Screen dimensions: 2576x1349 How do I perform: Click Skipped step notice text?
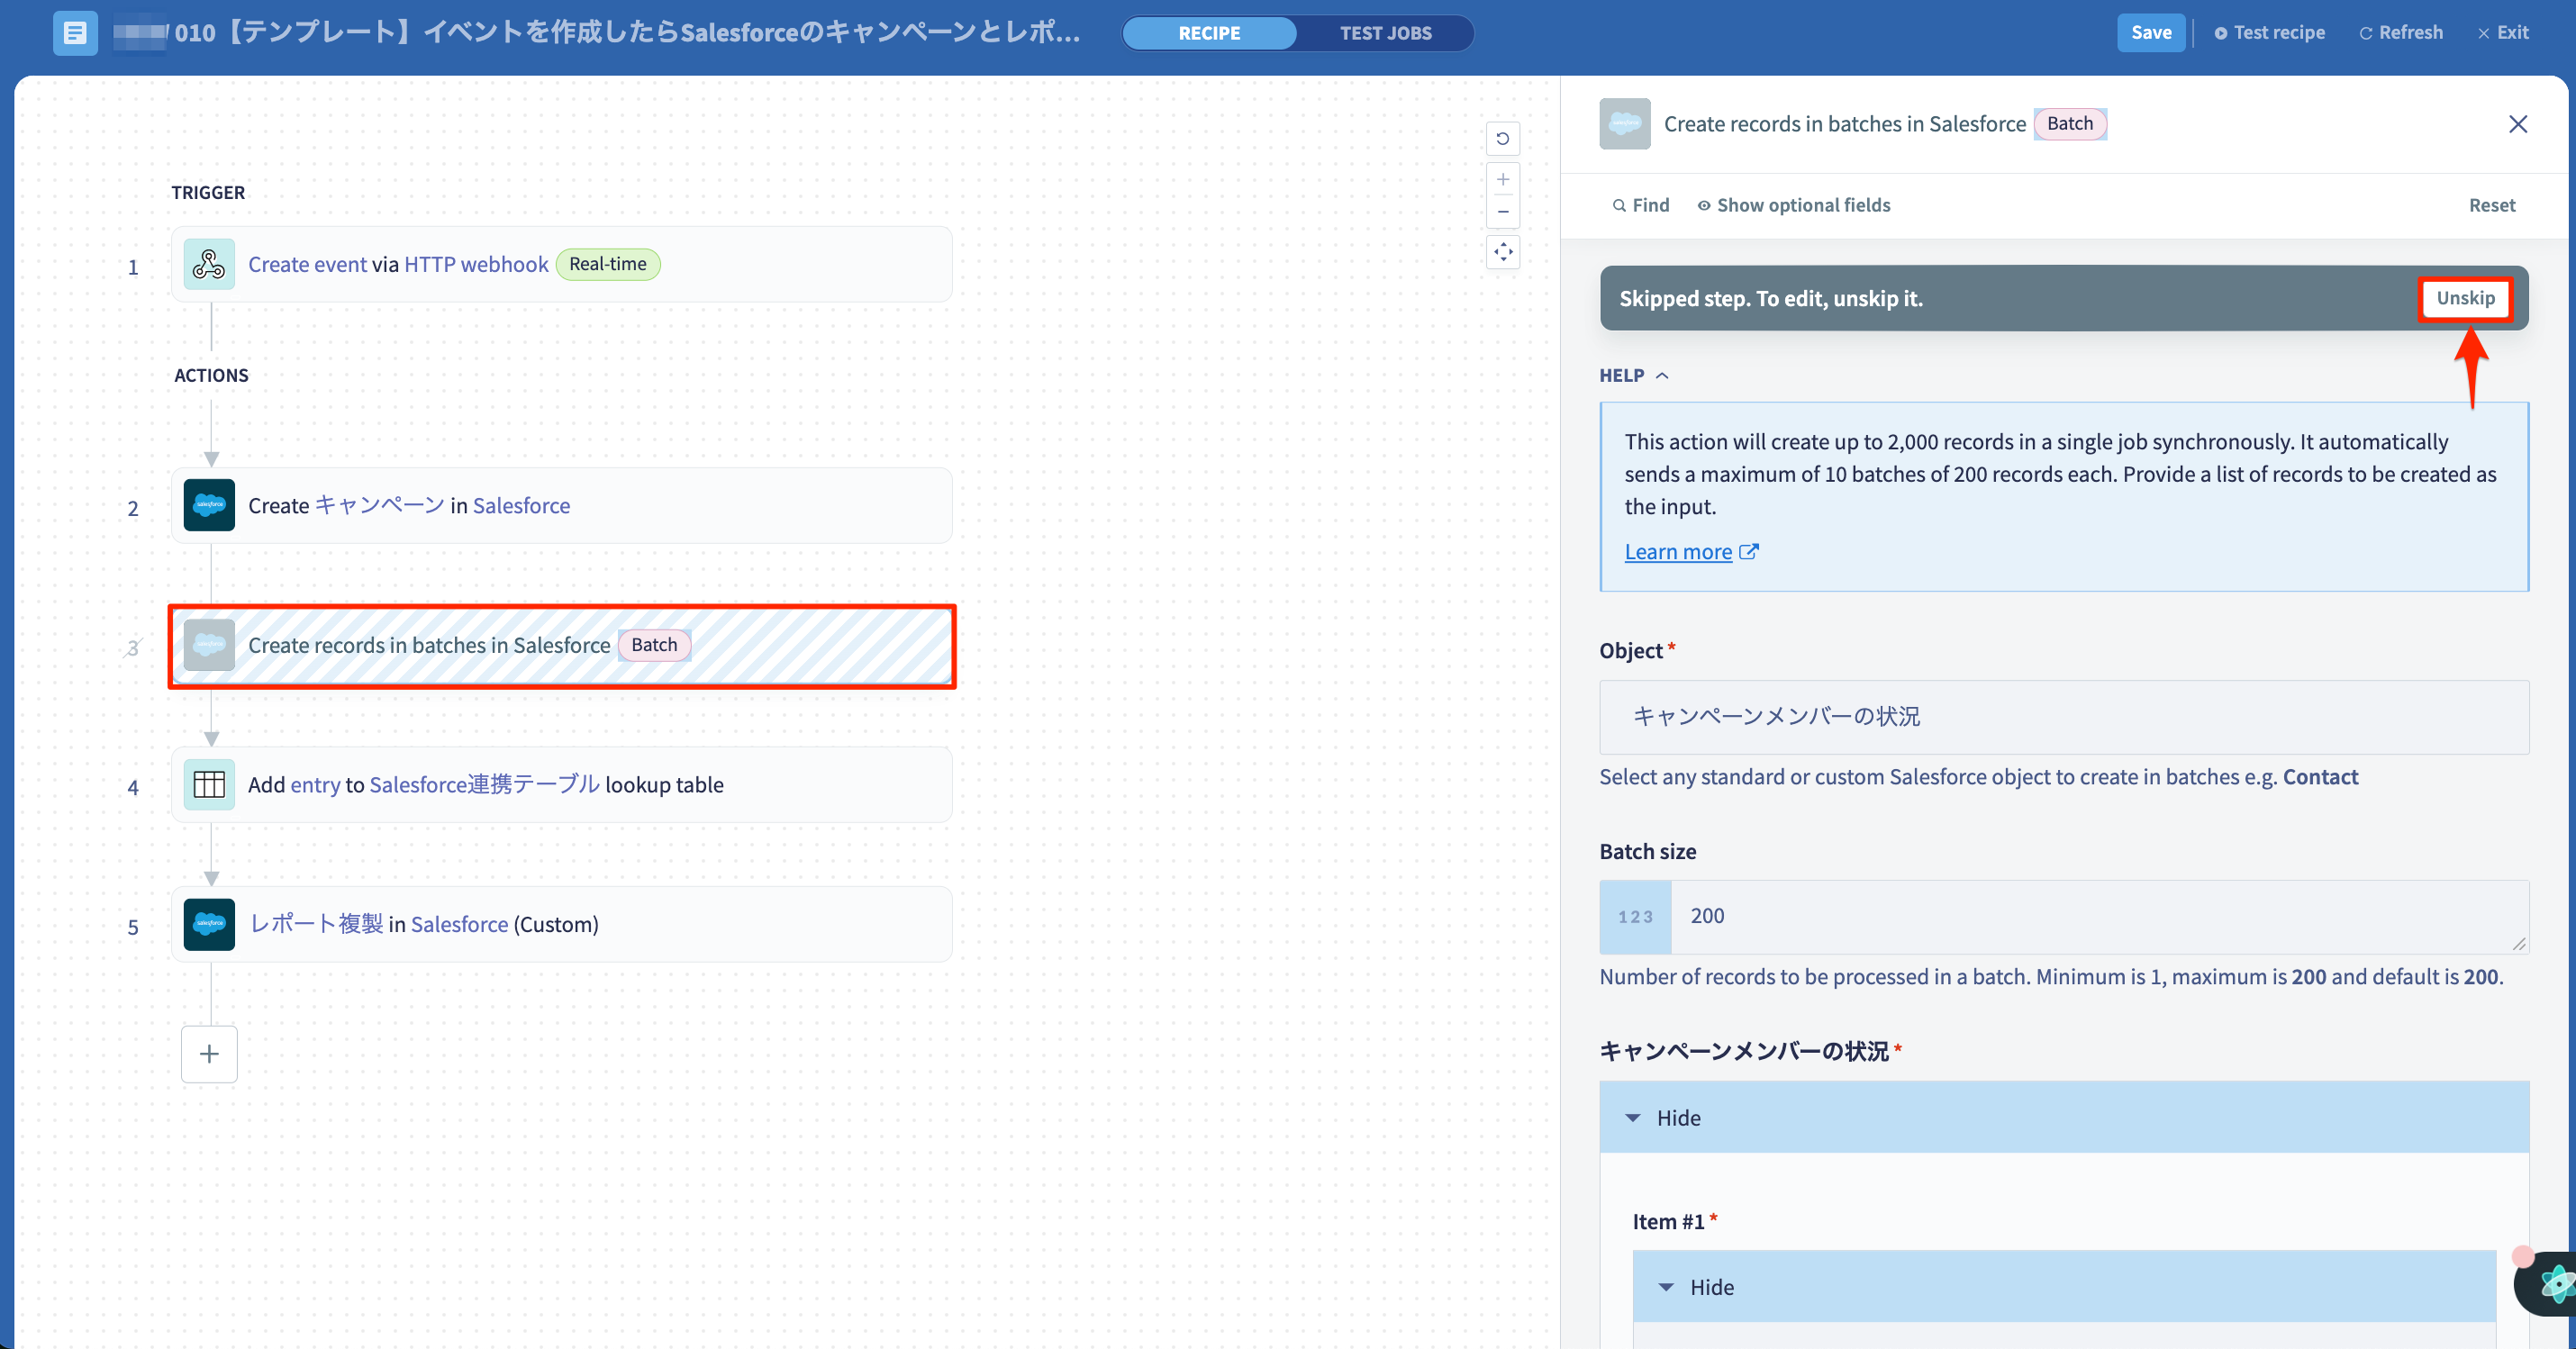1771,298
